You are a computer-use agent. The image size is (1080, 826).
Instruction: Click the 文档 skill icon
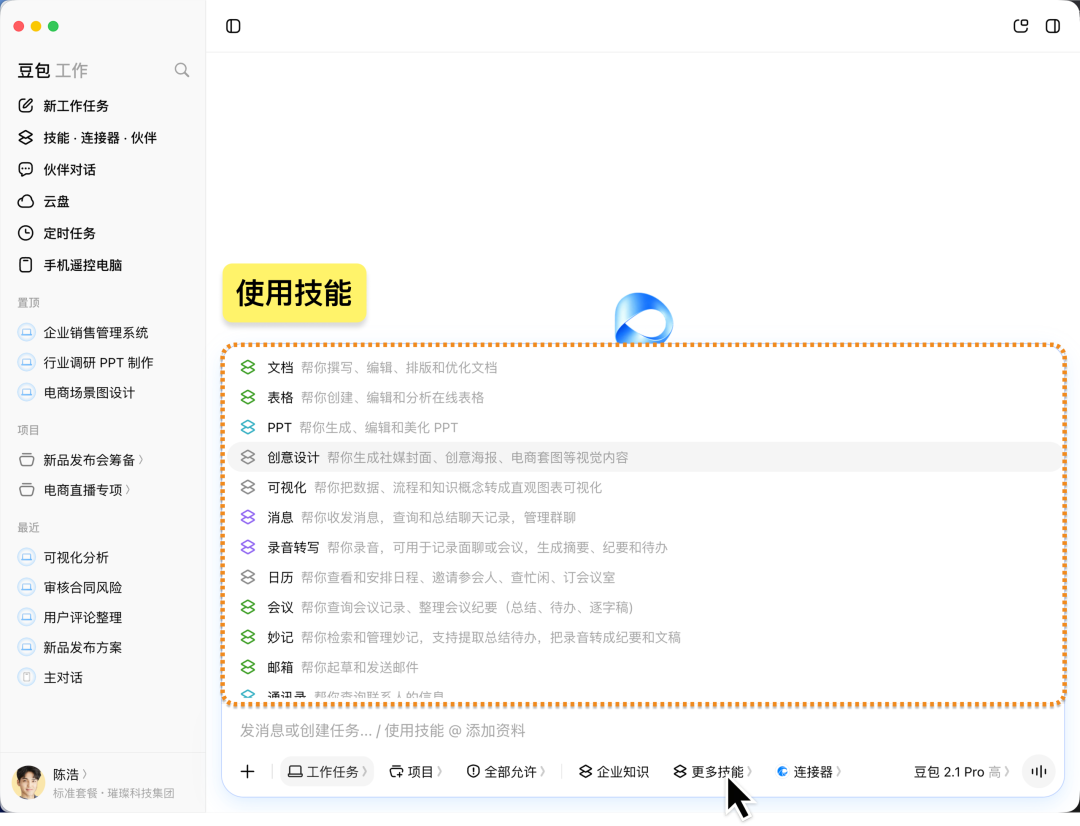[248, 367]
